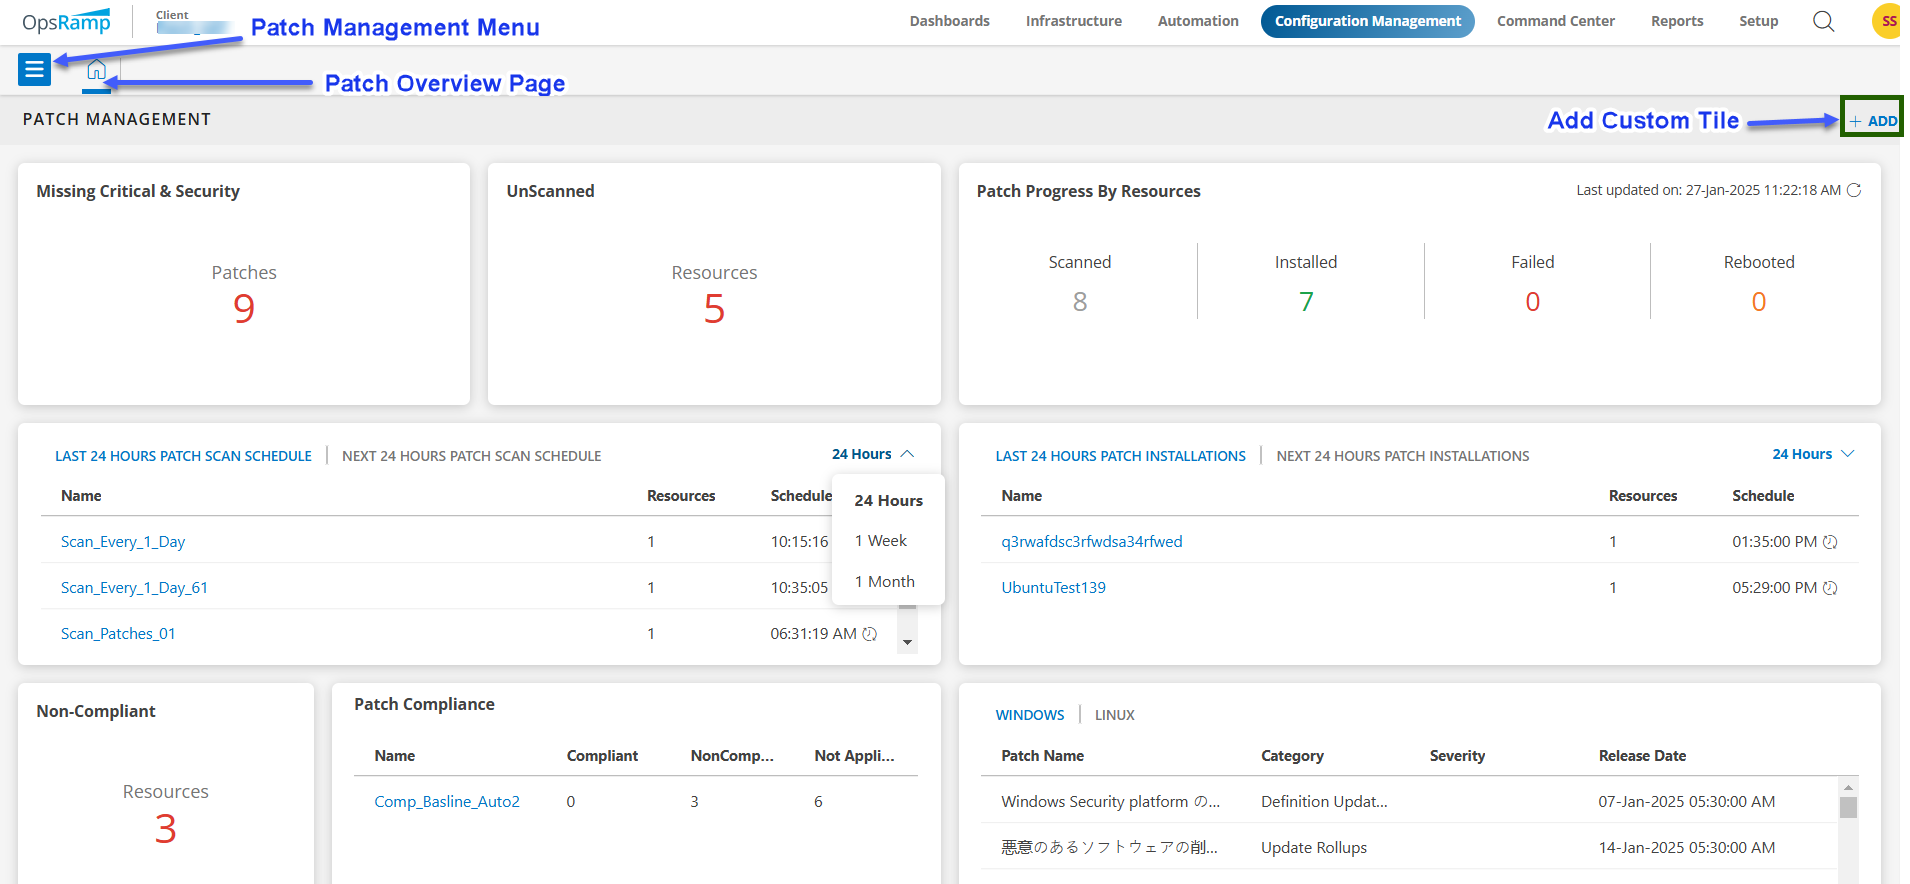Go to the Patch Overview home icon
1910x884 pixels.
[x=96, y=70]
